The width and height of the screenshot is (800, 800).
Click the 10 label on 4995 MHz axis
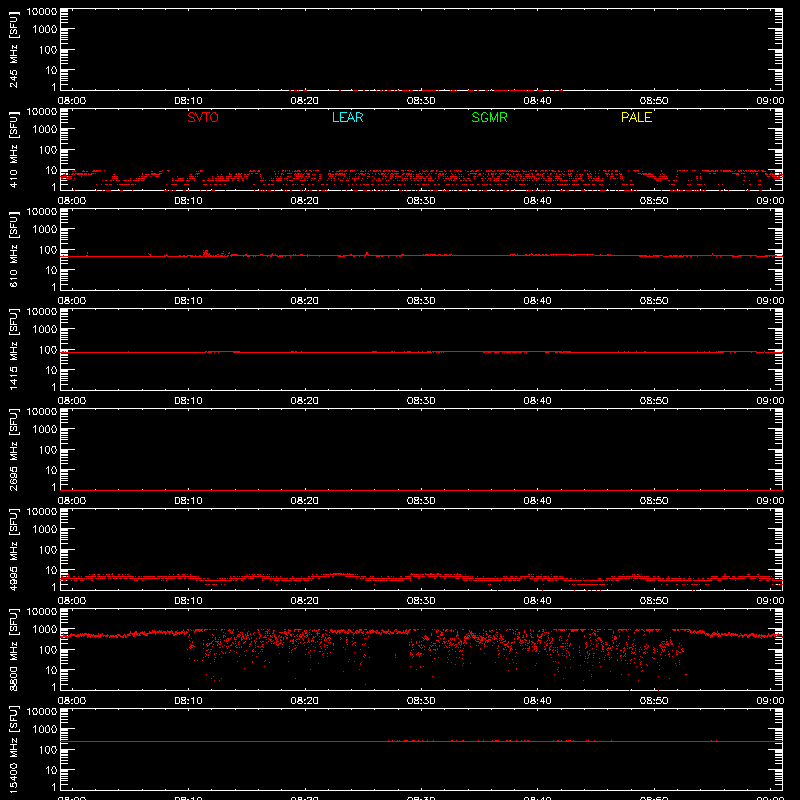pos(51,570)
